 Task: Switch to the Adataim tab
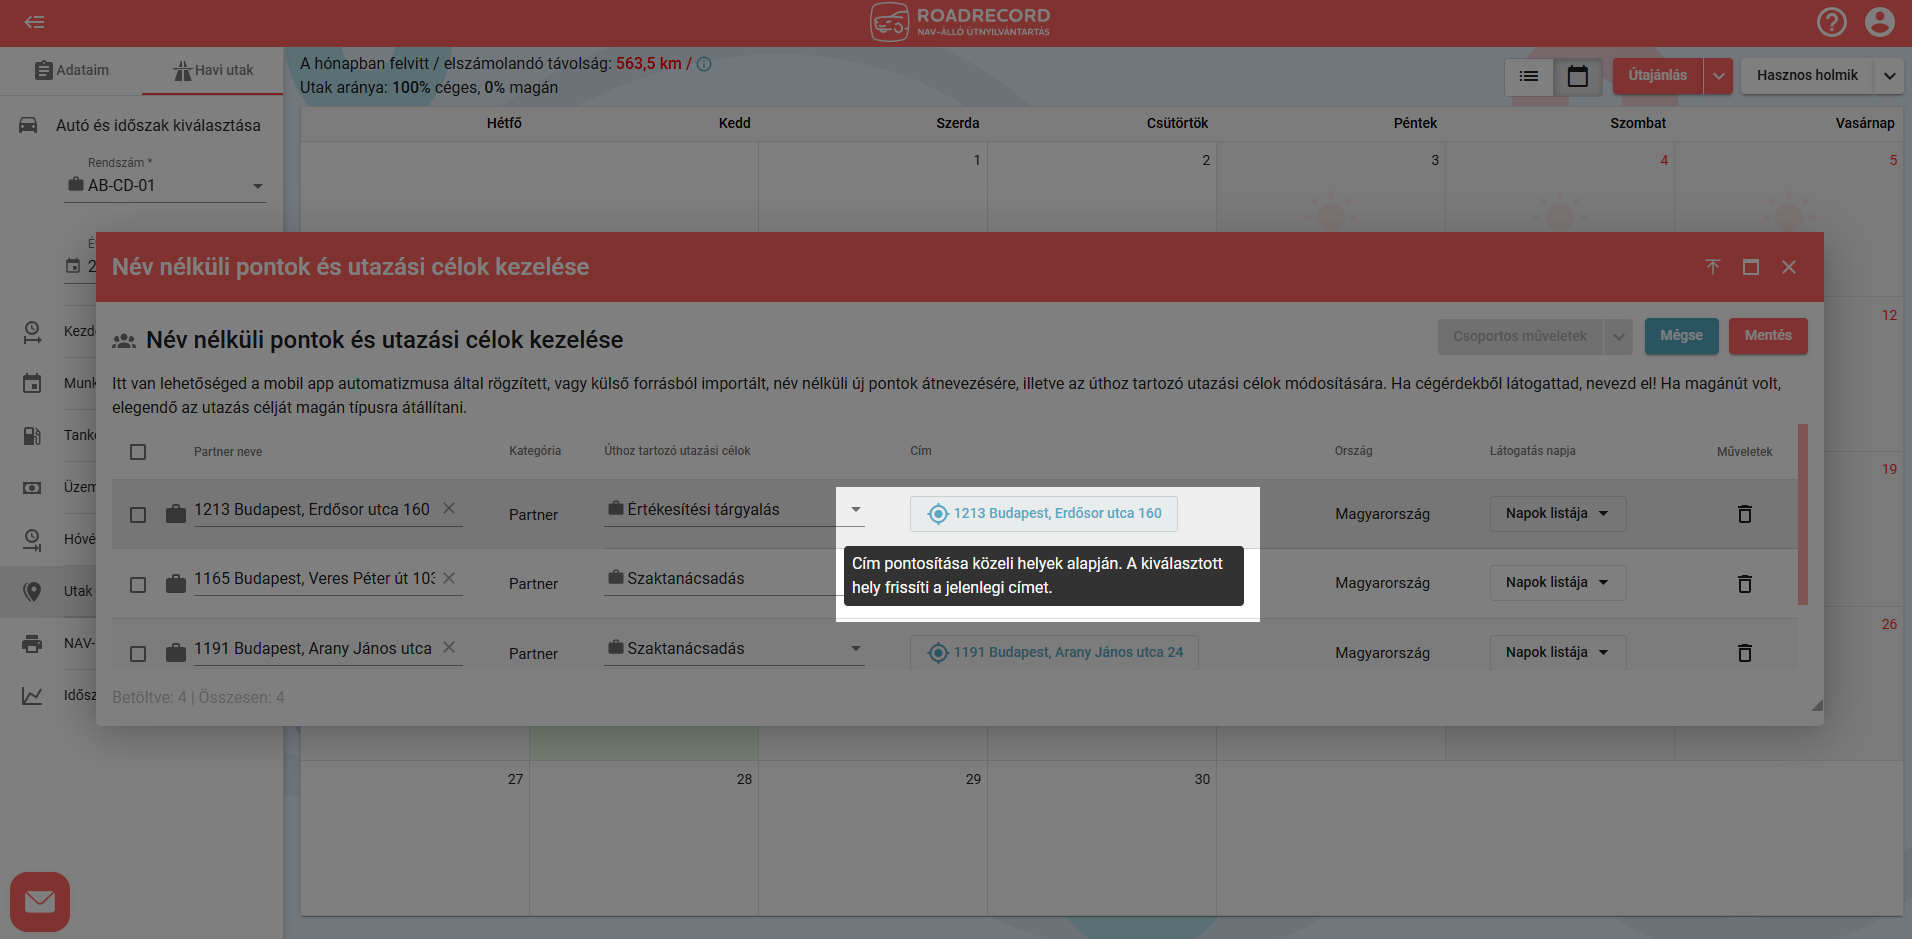point(72,71)
